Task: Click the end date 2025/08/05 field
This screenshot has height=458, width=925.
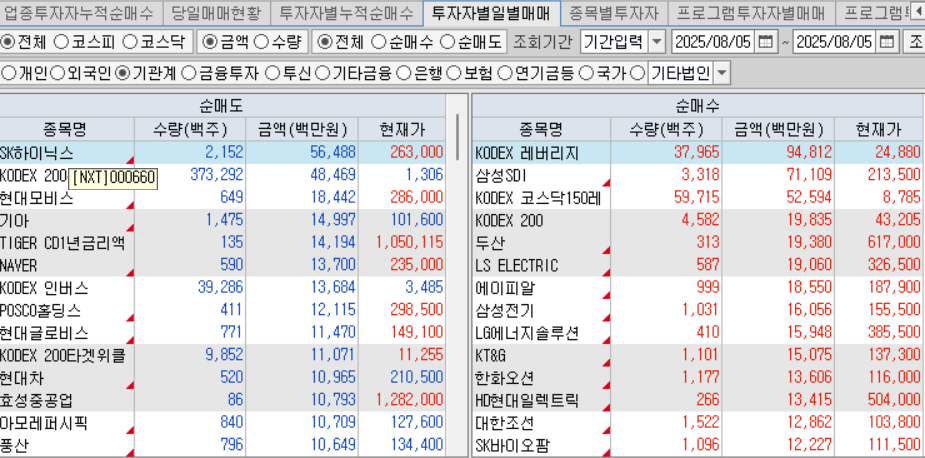Action: (x=835, y=42)
